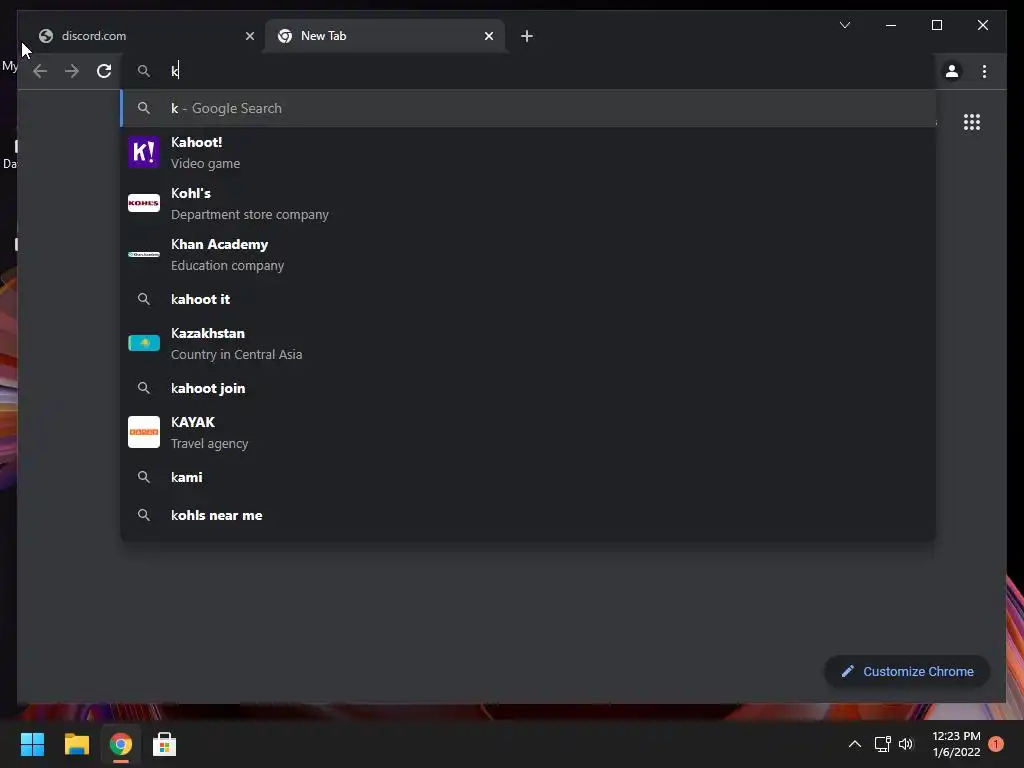
Task: Click magnifier icon beside 'kohls near me'
Action: [144, 515]
